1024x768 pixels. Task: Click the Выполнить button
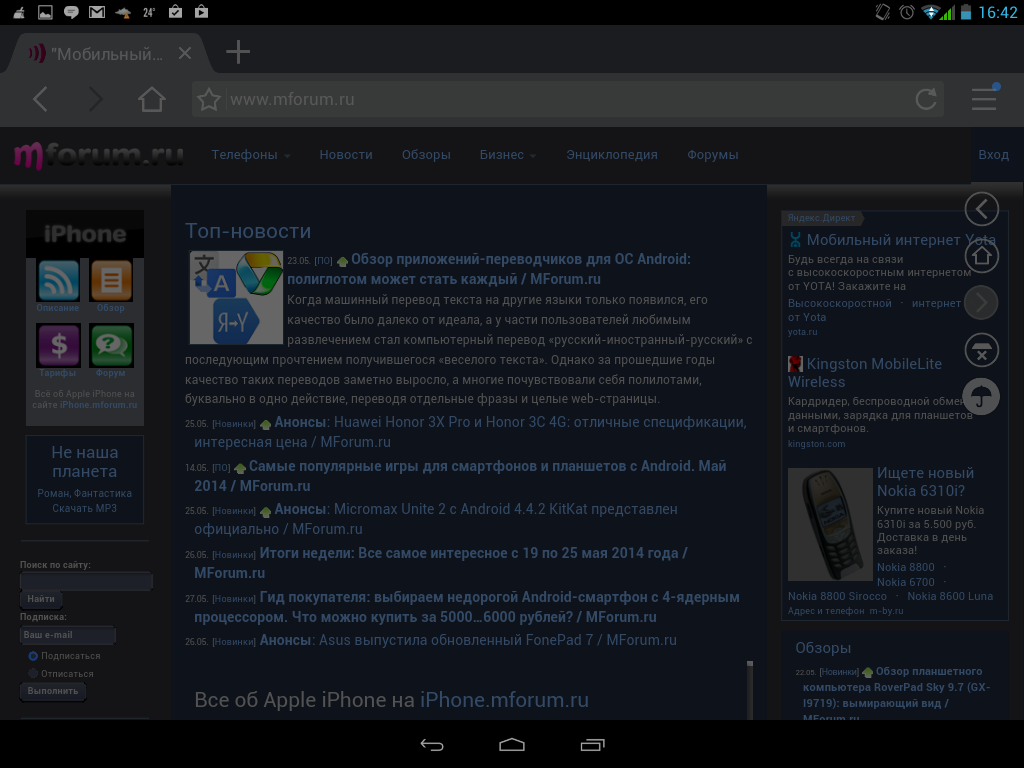coord(53,691)
